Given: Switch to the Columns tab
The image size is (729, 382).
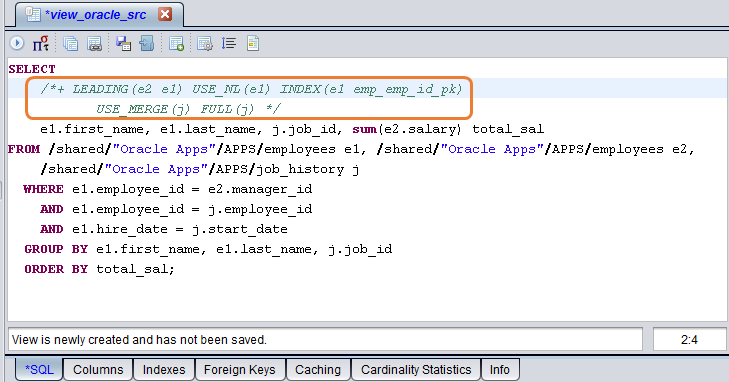Looking at the screenshot, I should point(98,369).
